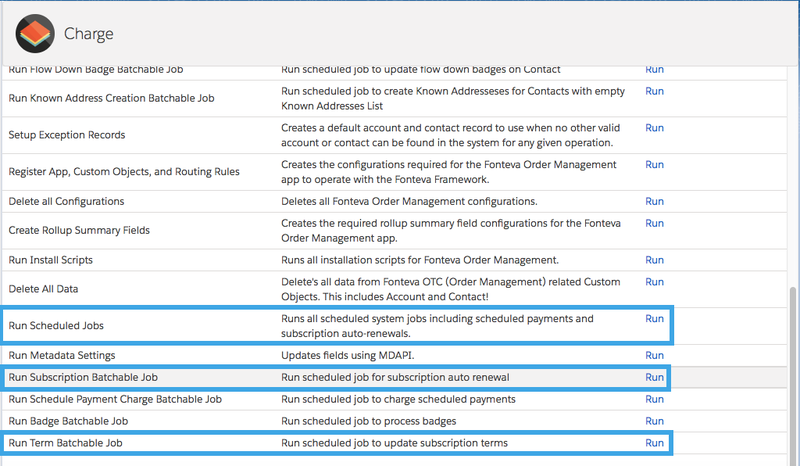
Task: Select 'Run scheduled job to update subscription terms'
Action: click(394, 443)
